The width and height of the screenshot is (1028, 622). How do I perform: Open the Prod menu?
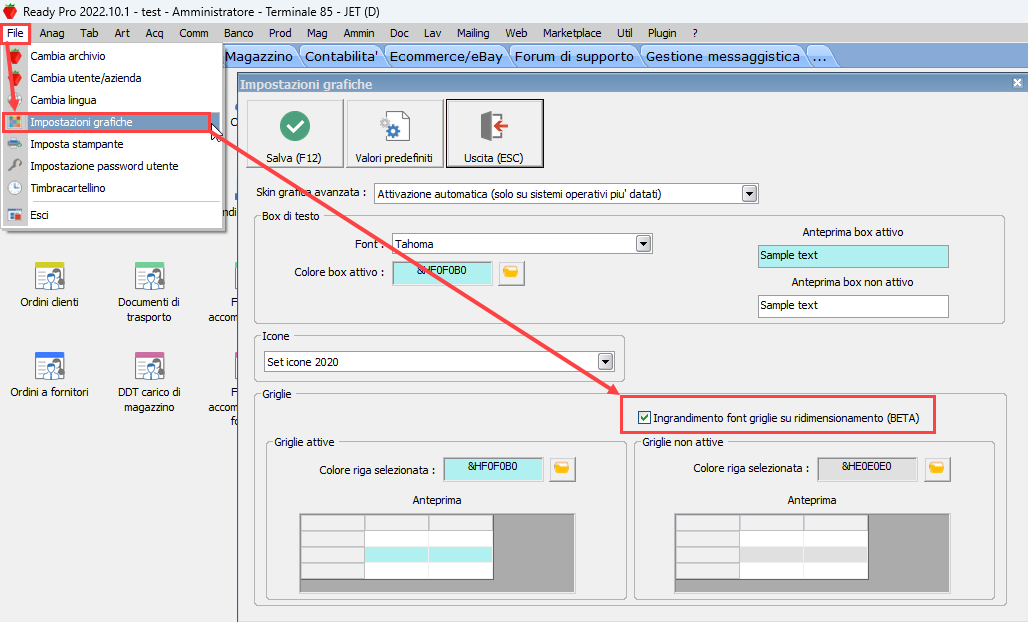point(280,33)
